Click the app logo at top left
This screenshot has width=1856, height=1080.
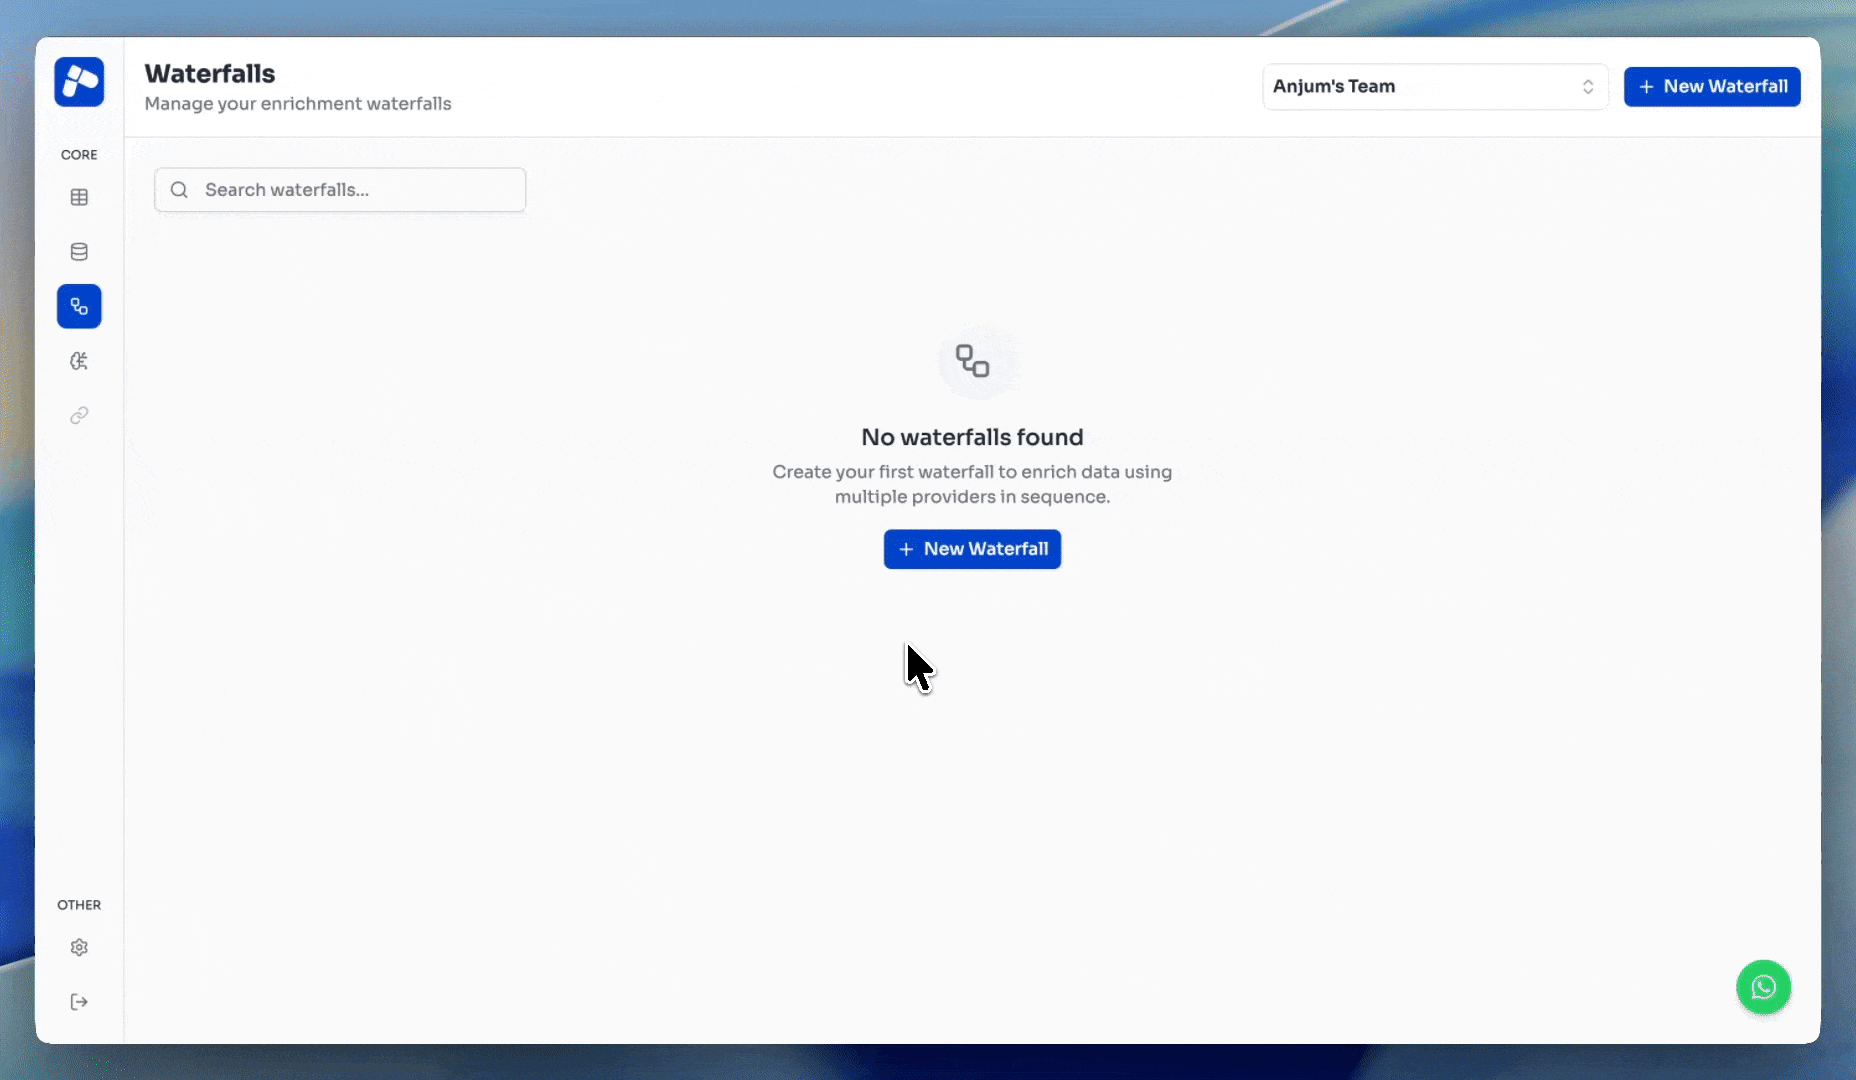pos(80,82)
